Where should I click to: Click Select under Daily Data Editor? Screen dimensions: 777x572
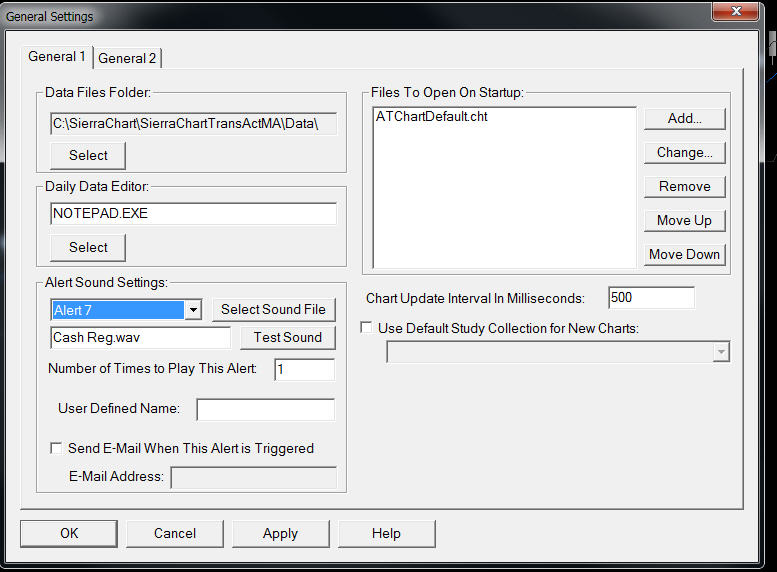coord(88,247)
